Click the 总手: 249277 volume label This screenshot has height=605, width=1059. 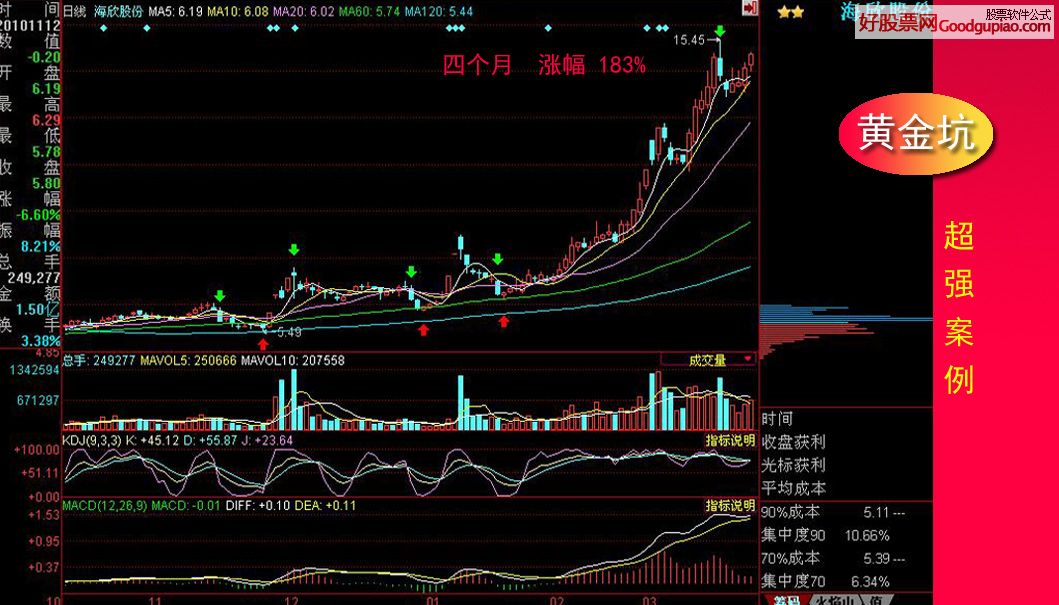tap(98, 361)
